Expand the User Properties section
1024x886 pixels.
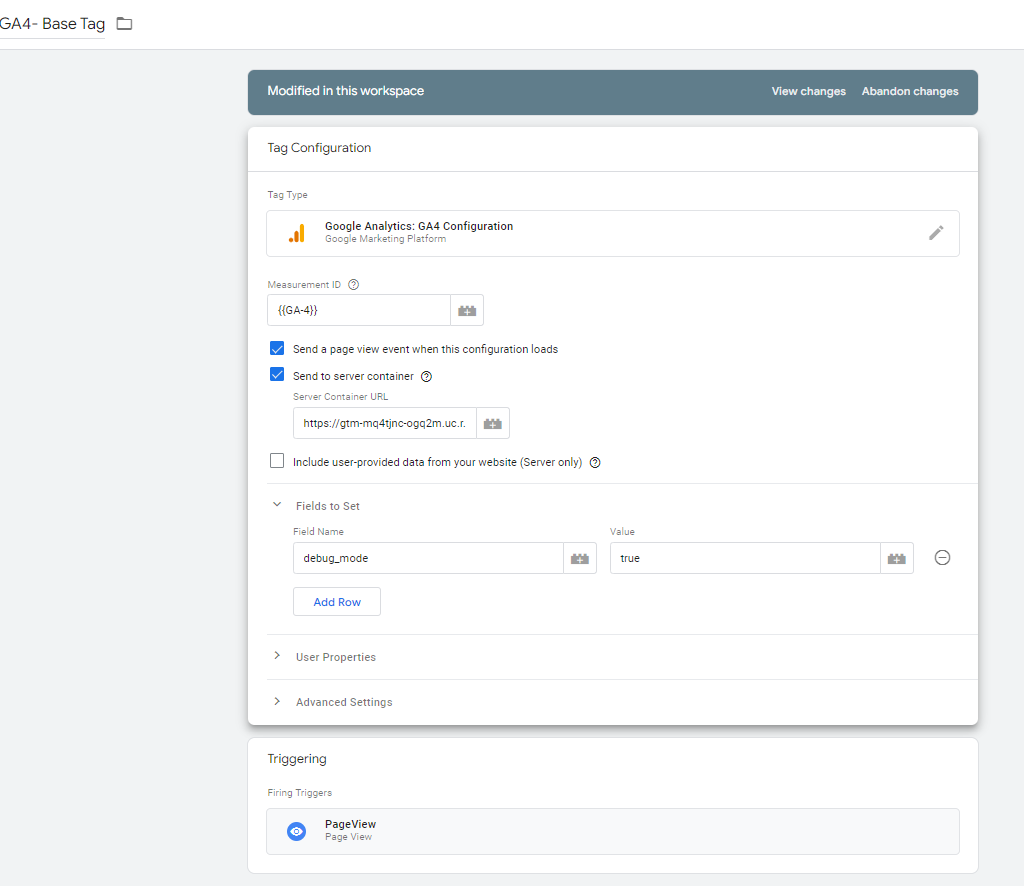277,656
